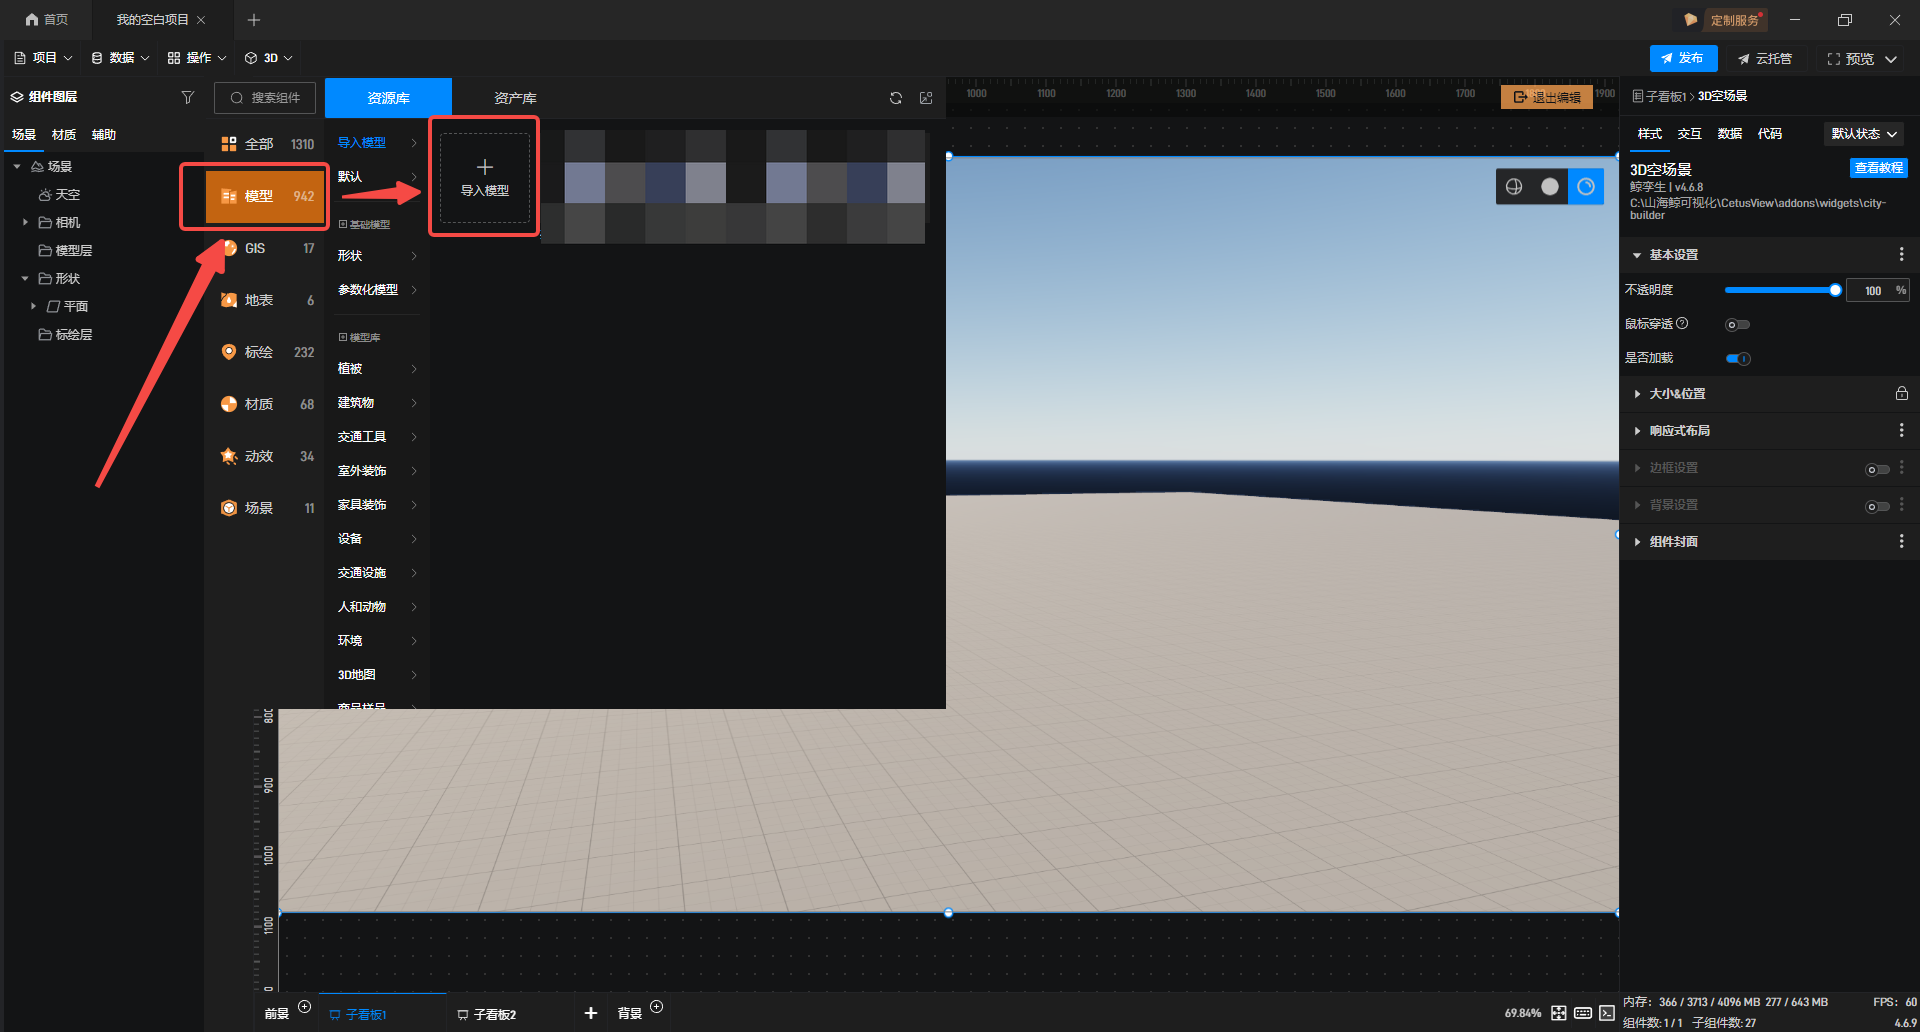Enable the 边框设置 toggle
1920x1032 pixels.
tap(1876, 469)
